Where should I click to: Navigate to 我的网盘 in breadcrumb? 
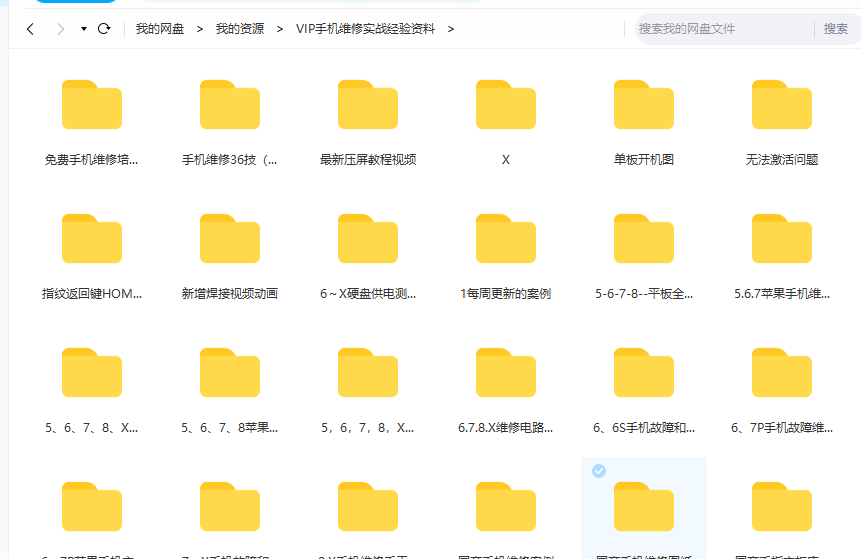[160, 29]
